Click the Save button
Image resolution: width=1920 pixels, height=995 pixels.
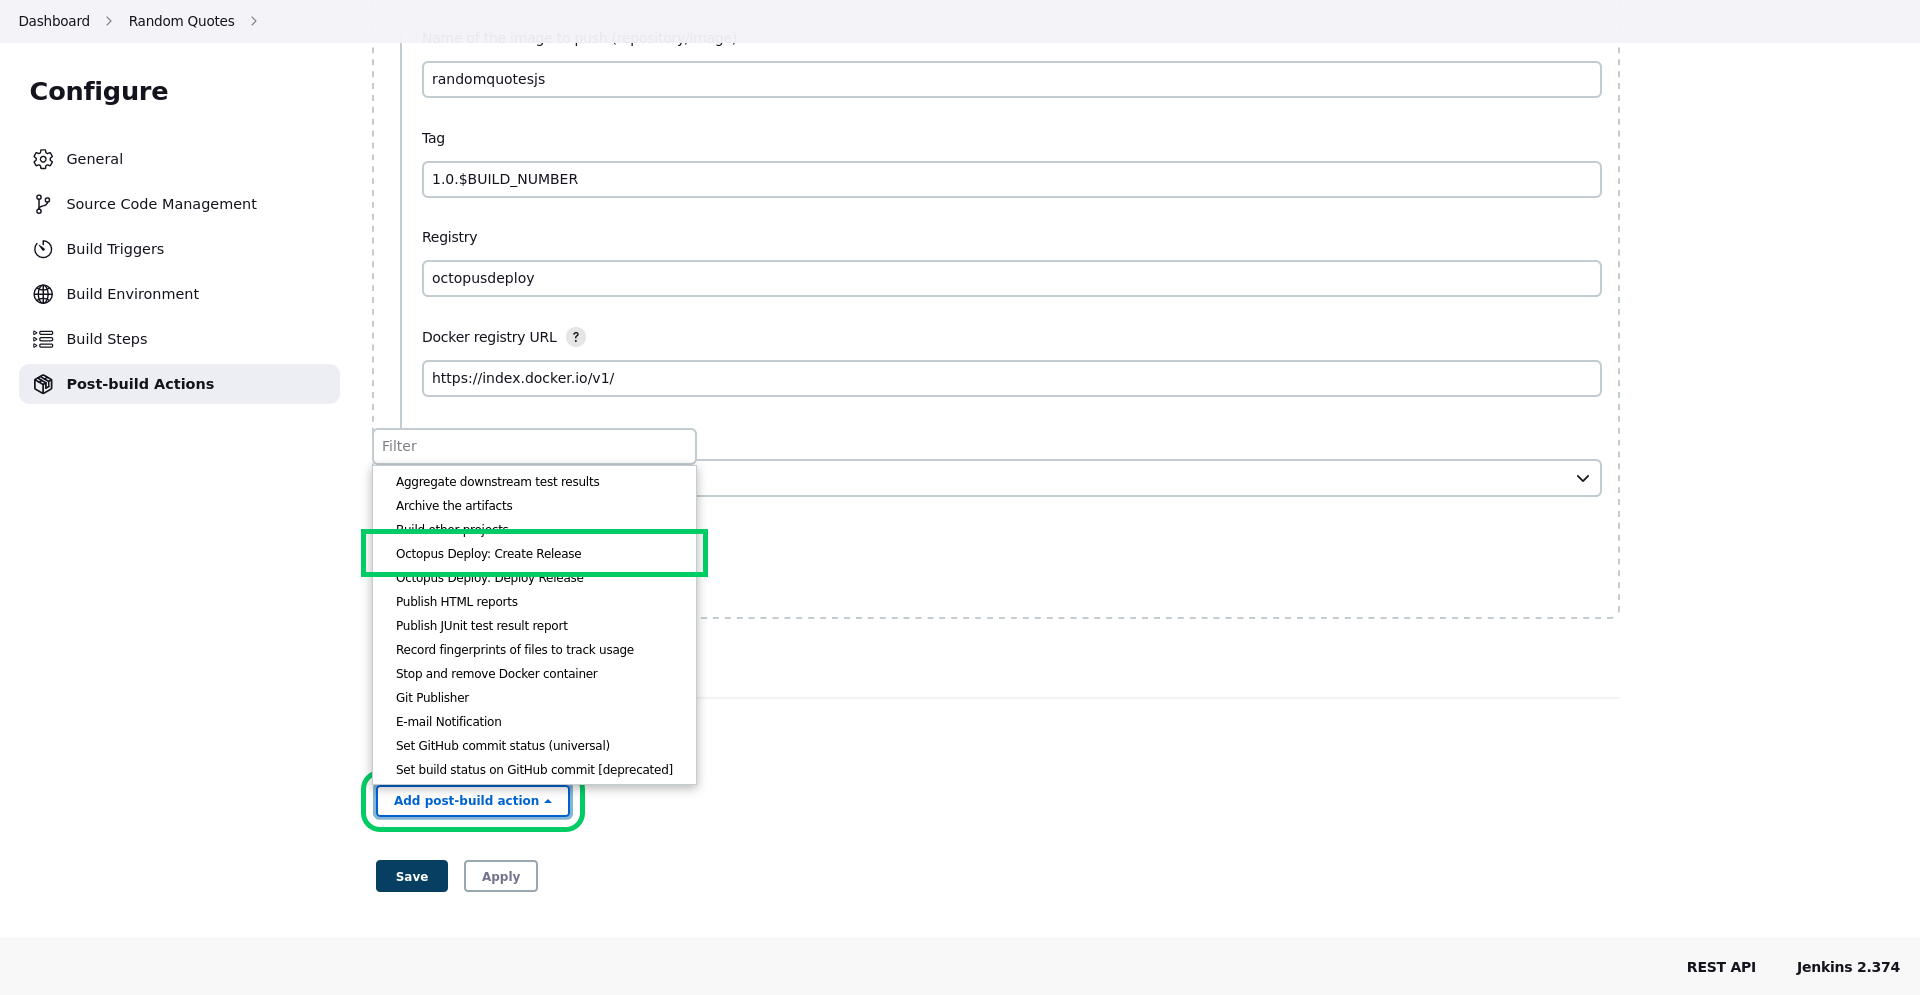(412, 876)
